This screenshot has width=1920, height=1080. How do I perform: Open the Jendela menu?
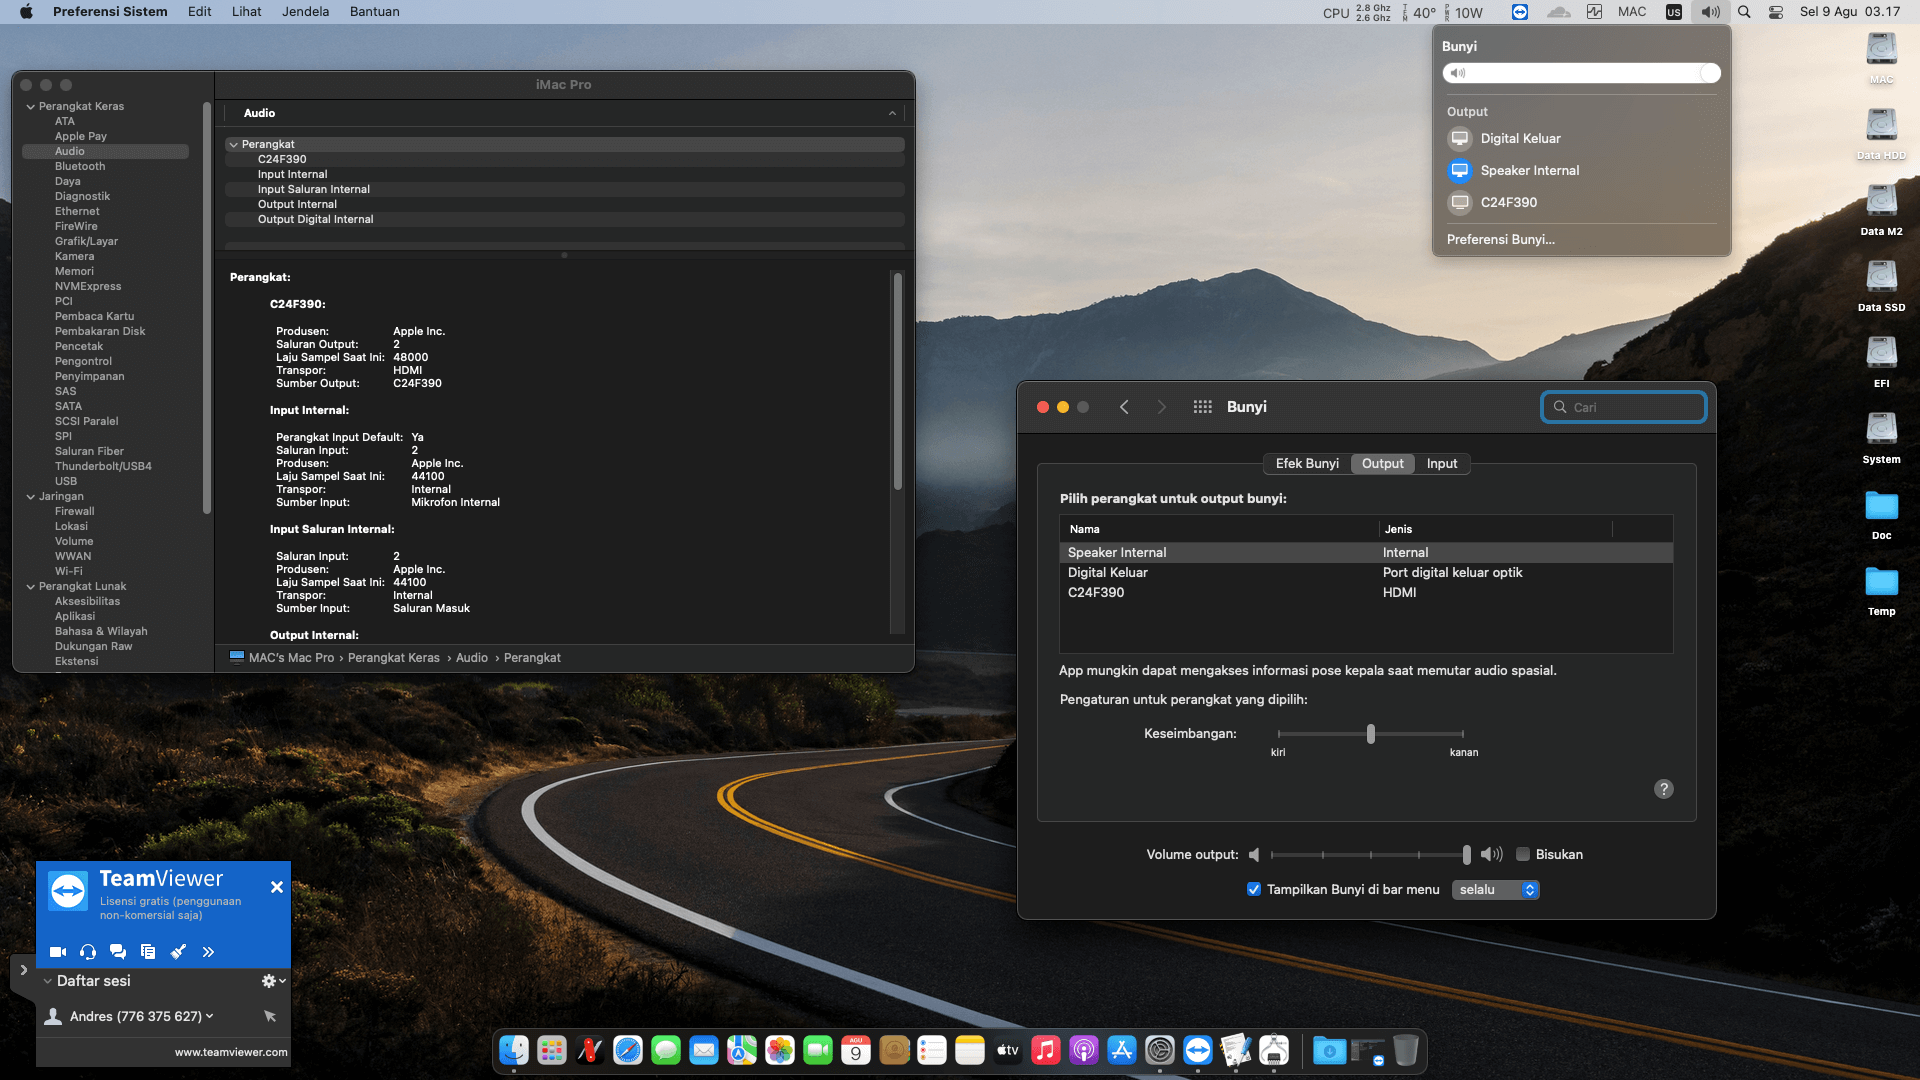click(x=305, y=12)
